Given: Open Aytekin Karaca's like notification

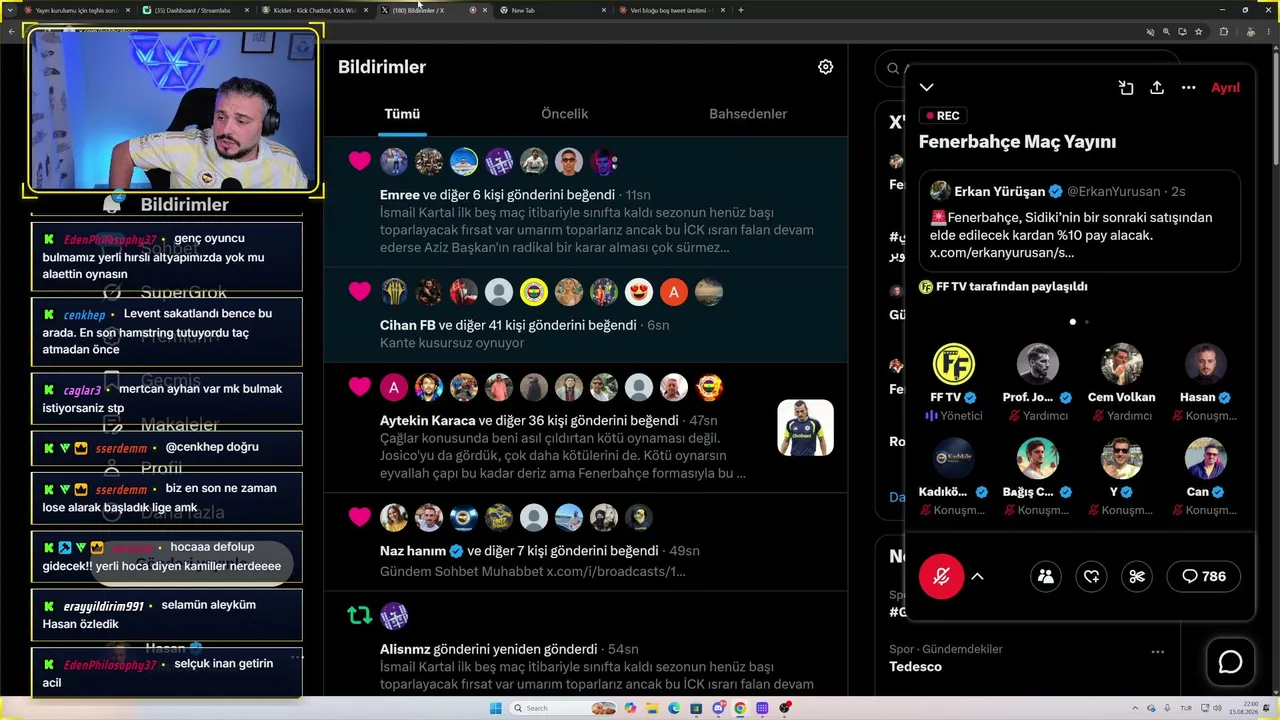Looking at the screenshot, I should pos(586,428).
